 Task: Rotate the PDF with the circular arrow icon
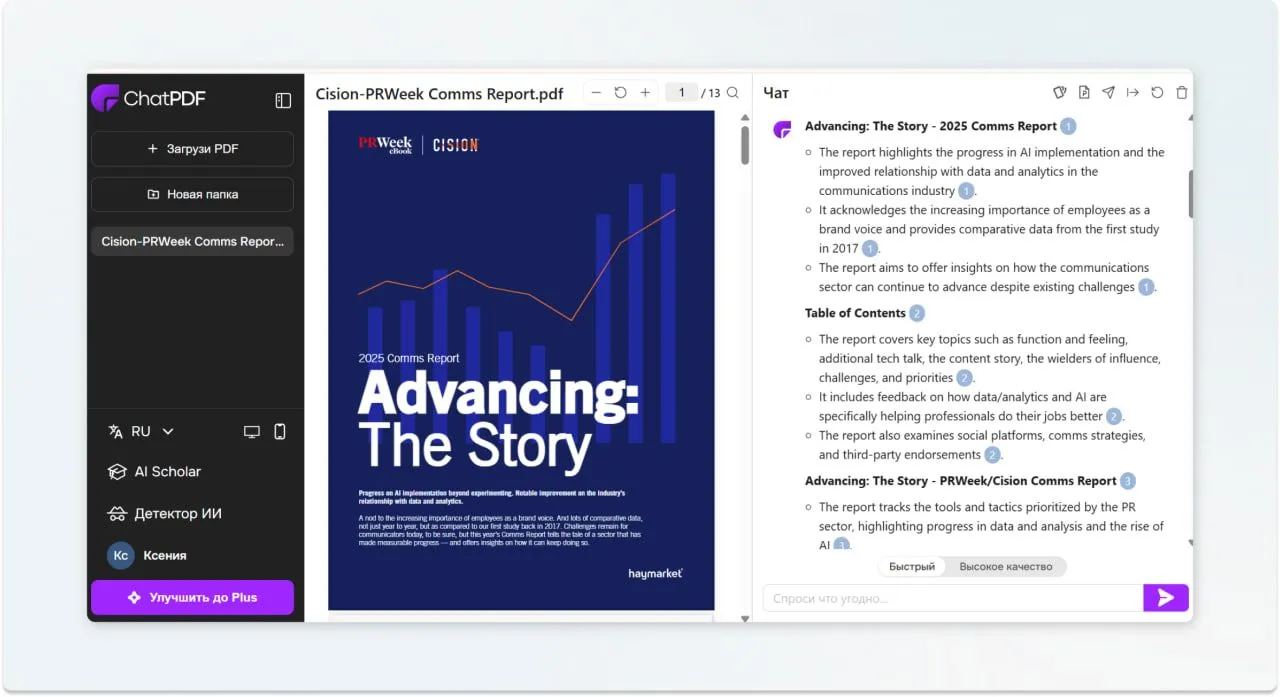[x=620, y=92]
